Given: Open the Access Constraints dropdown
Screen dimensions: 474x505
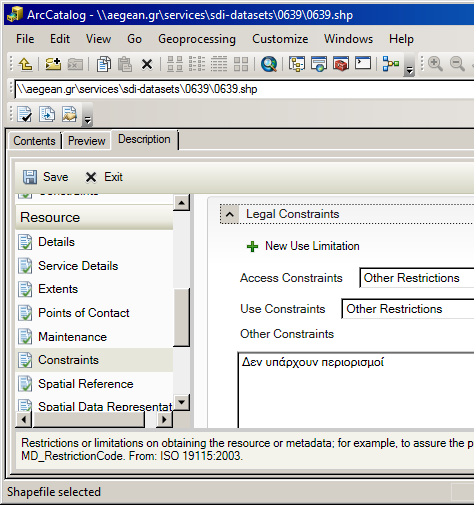Looking at the screenshot, I should click(417, 278).
